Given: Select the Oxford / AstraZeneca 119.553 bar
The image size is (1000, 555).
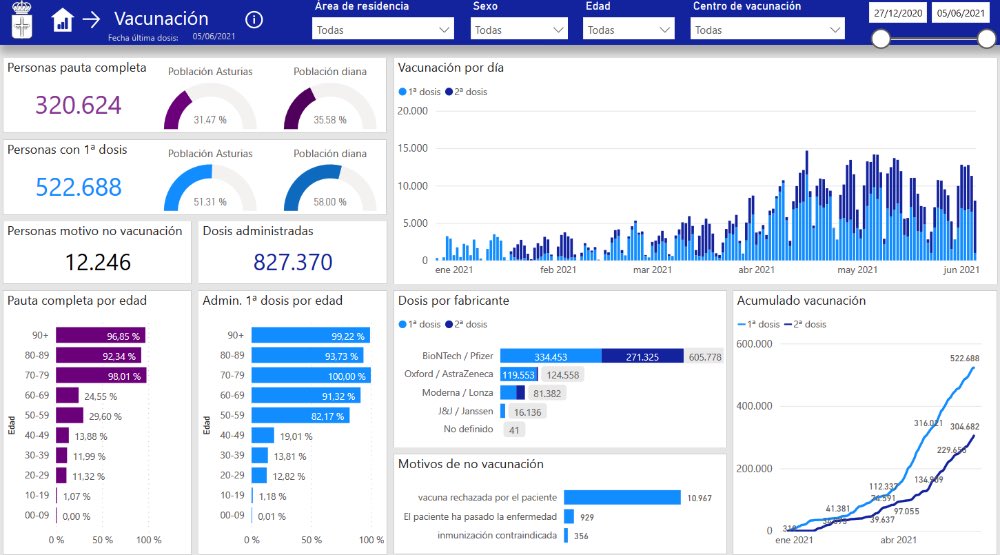Looking at the screenshot, I should pyautogui.click(x=518, y=374).
